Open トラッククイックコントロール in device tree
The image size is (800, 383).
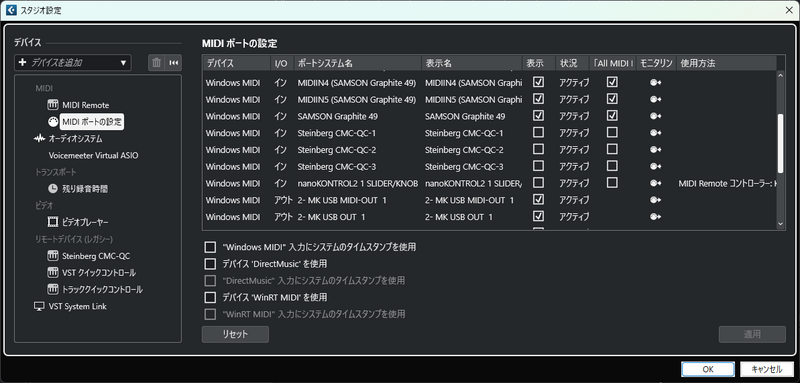click(102, 290)
